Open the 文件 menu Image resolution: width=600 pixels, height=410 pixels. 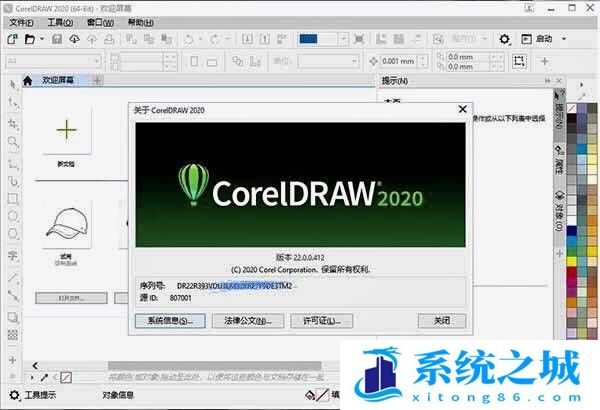[21, 23]
